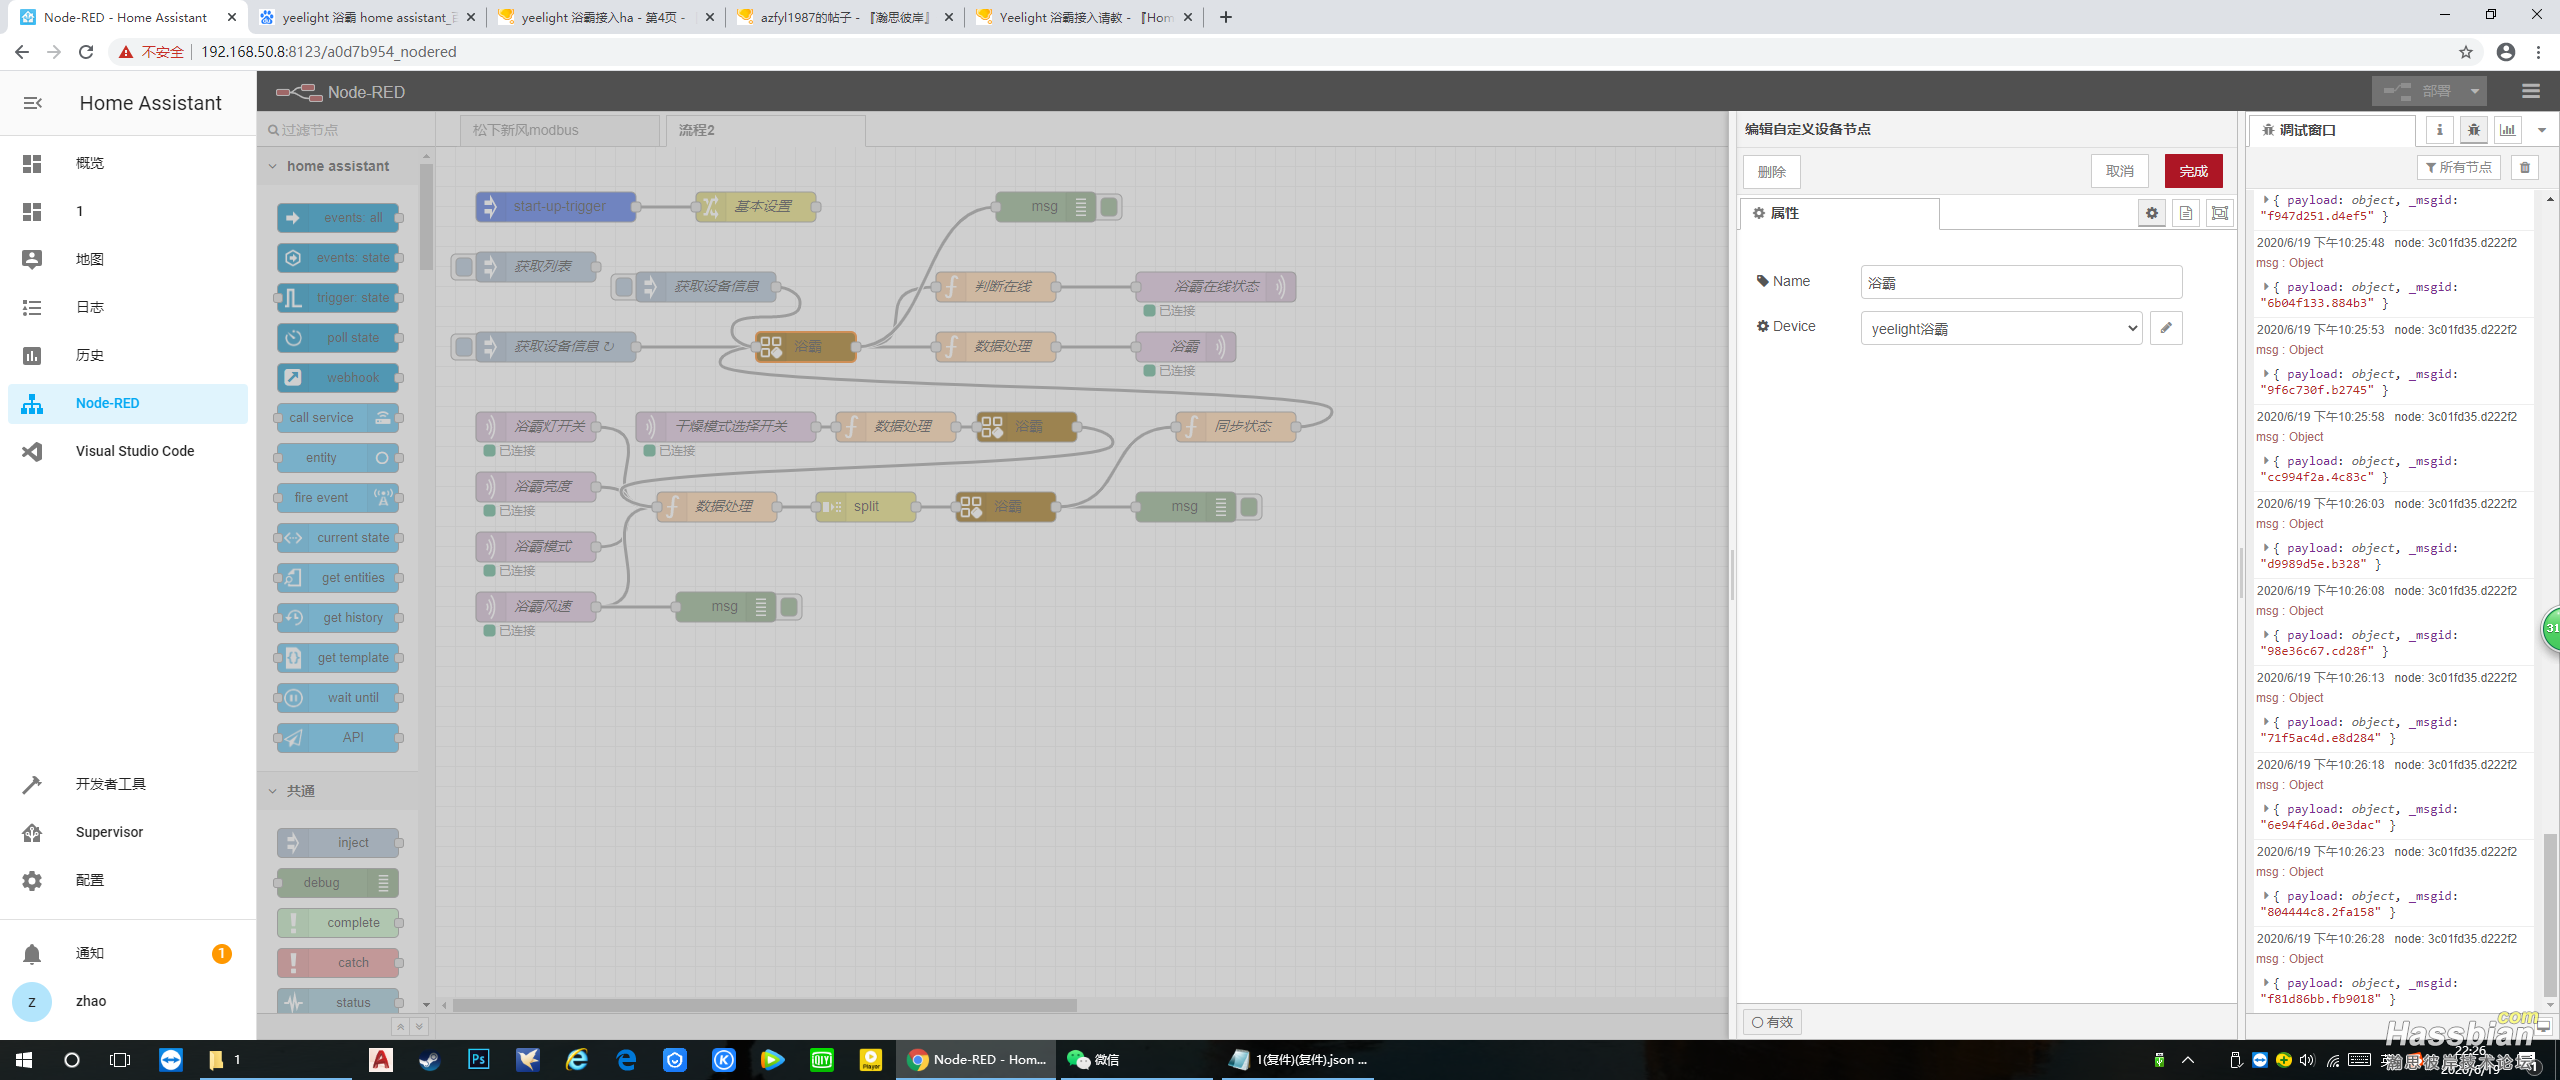2560x1080 pixels.
Task: Expand payload object 6b04f133.884b3 message
Action: pos(2266,287)
